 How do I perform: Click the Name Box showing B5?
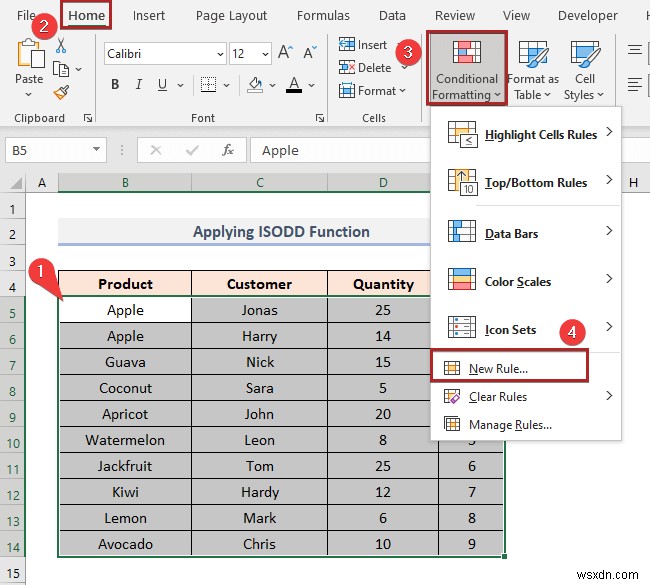click(x=56, y=150)
